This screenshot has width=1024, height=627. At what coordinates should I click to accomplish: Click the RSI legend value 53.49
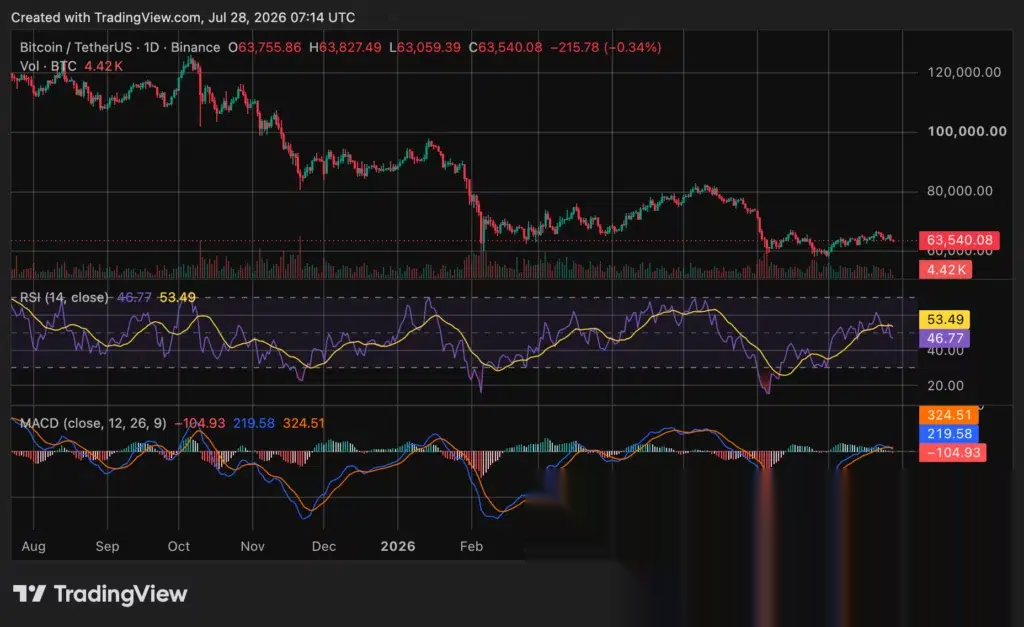178,297
